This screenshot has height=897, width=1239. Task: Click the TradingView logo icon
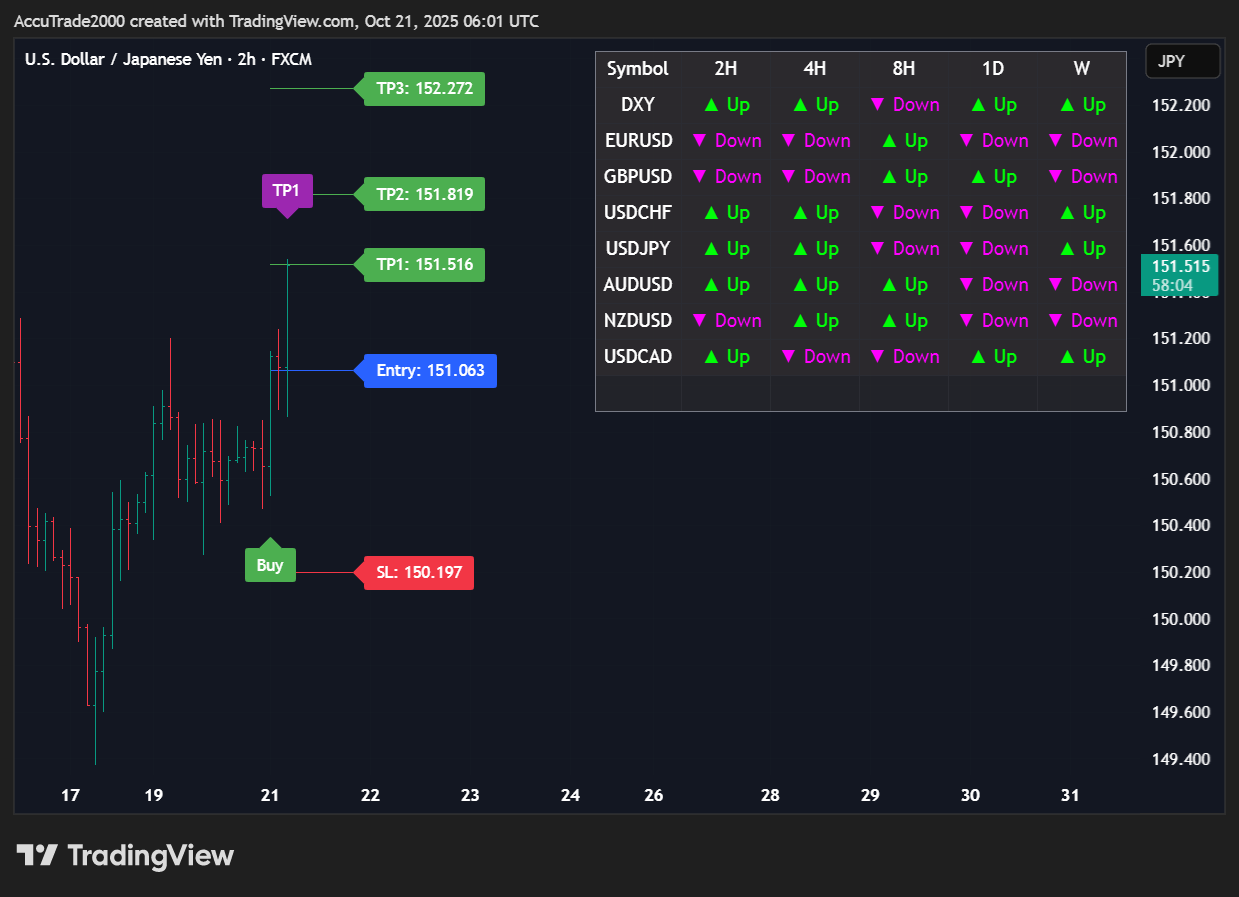[37, 856]
